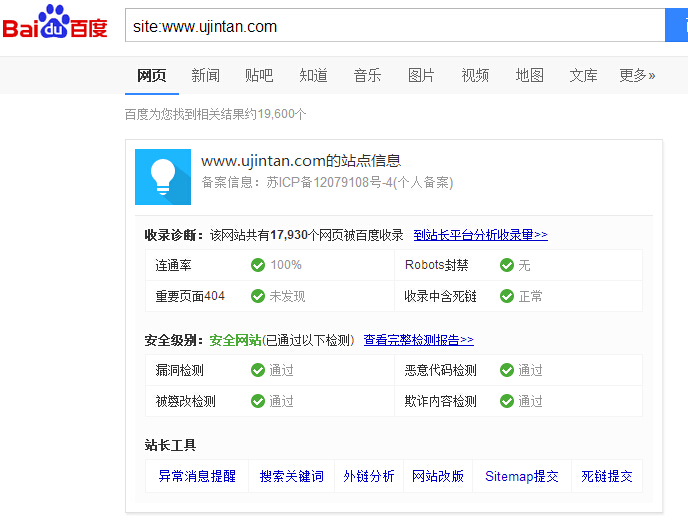This screenshot has height=529, width=688.
Task: Click the blue search button
Action: coord(676,26)
